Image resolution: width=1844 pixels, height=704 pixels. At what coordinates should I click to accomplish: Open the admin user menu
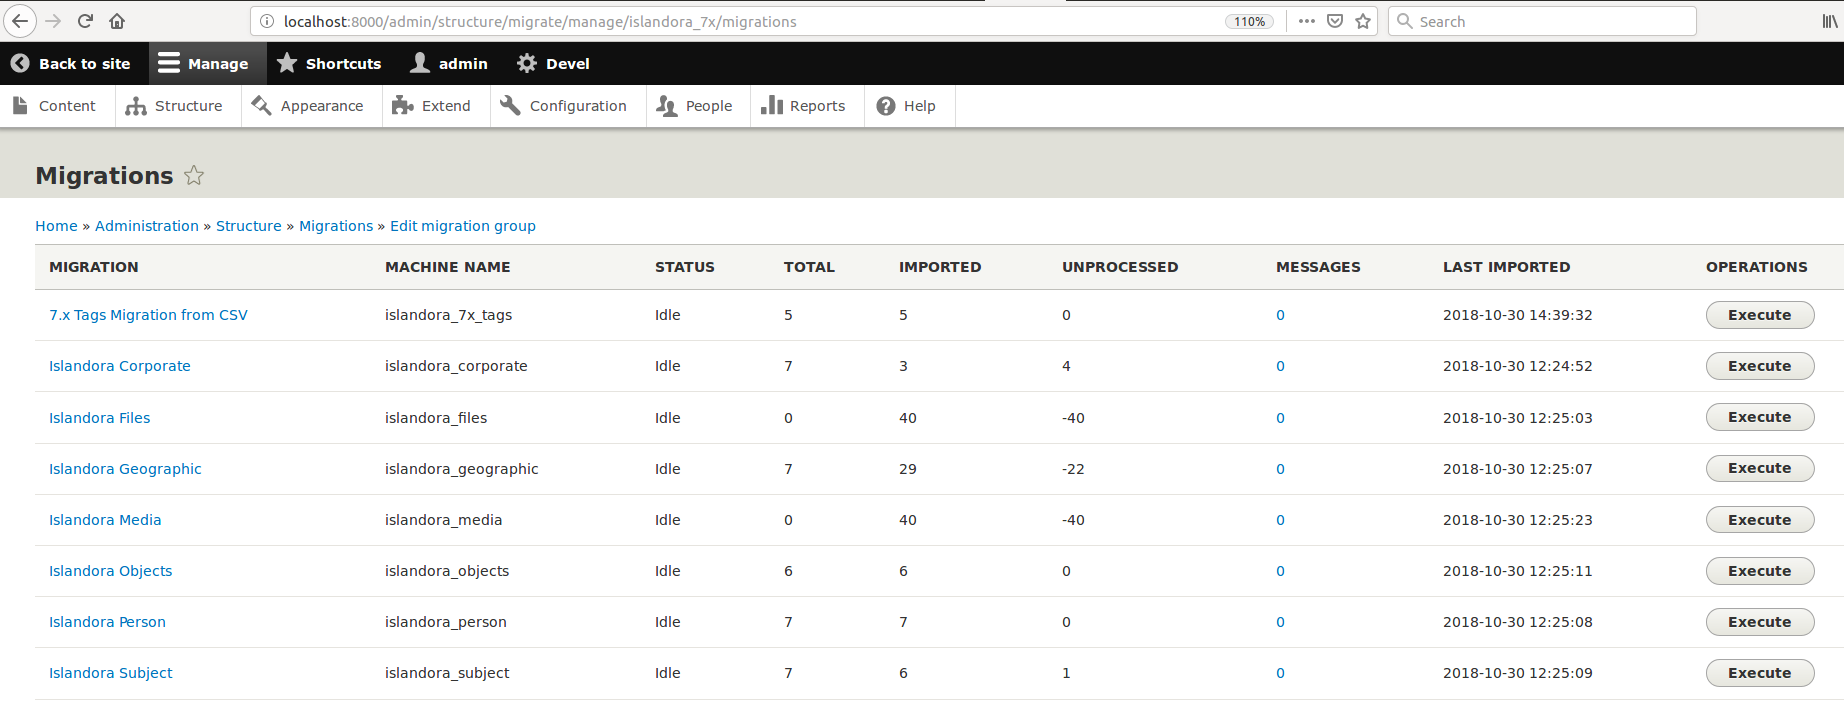(450, 63)
